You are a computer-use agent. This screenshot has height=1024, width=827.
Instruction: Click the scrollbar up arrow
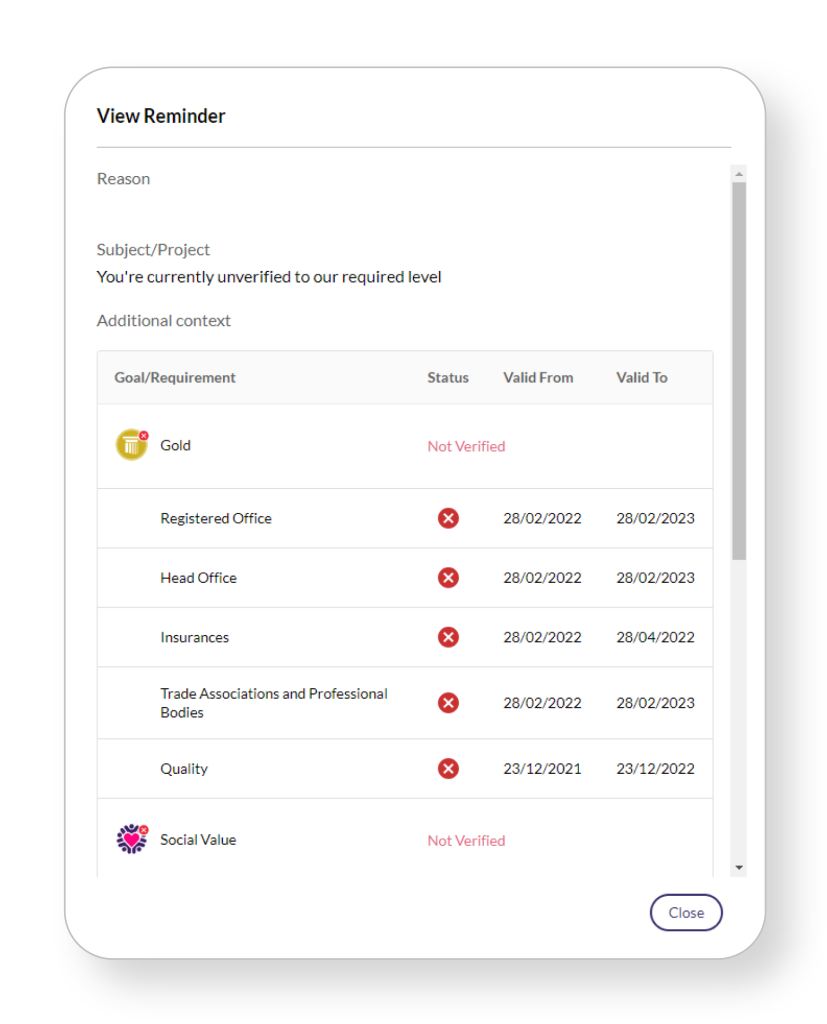[739, 174]
